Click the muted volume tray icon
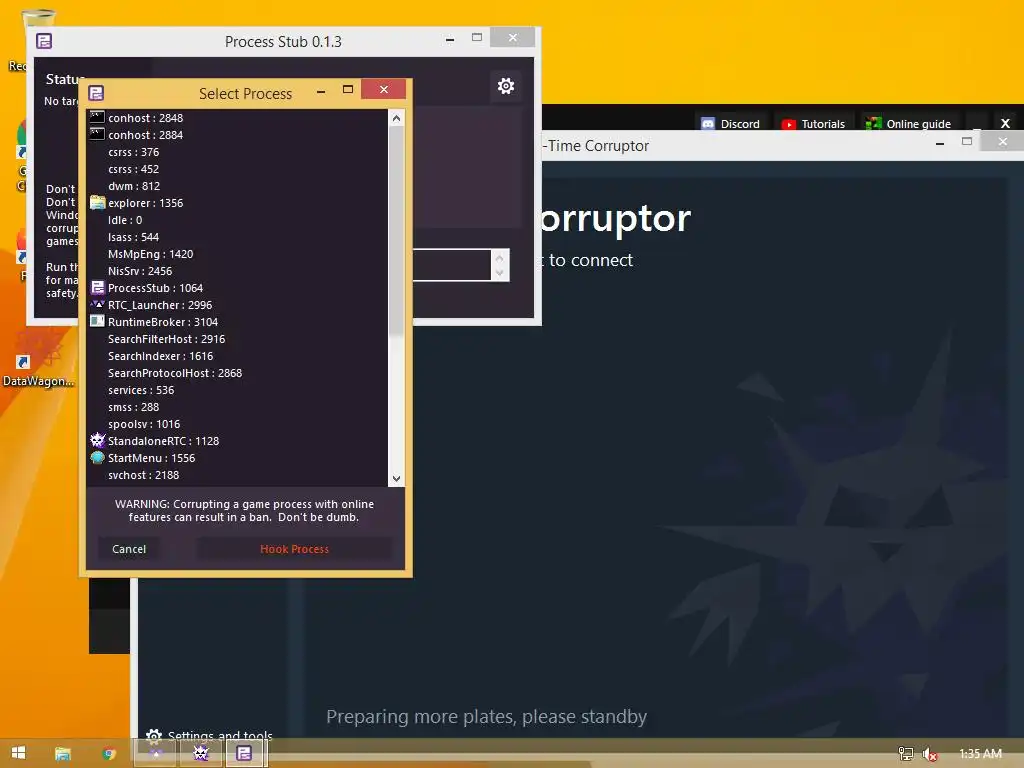 tap(930, 754)
